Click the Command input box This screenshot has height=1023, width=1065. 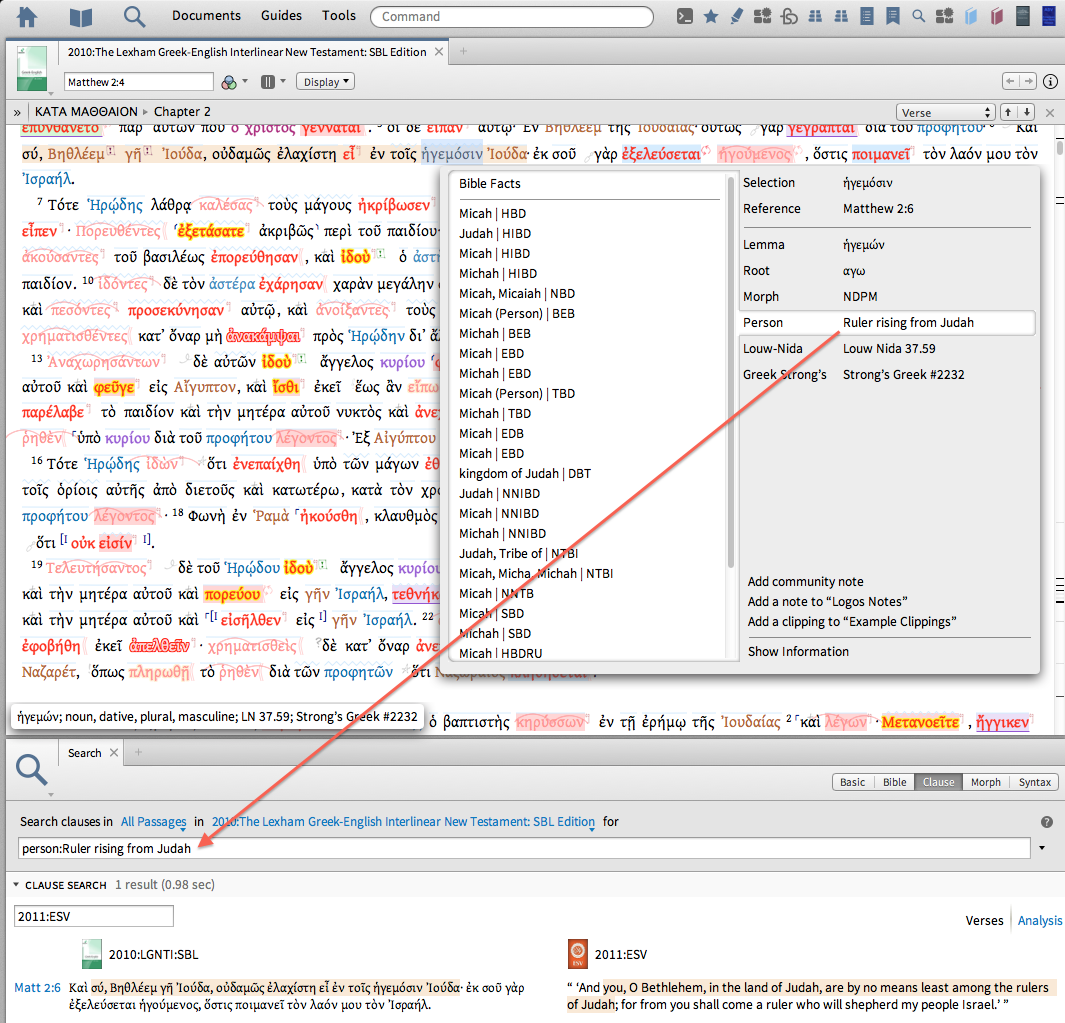pyautogui.click(x=511, y=16)
